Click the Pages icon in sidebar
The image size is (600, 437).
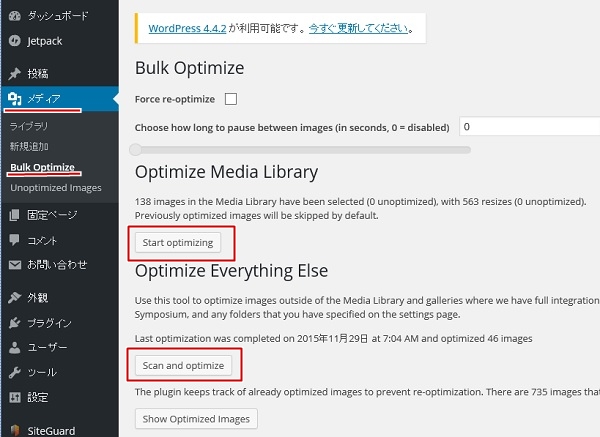pyautogui.click(x=15, y=215)
